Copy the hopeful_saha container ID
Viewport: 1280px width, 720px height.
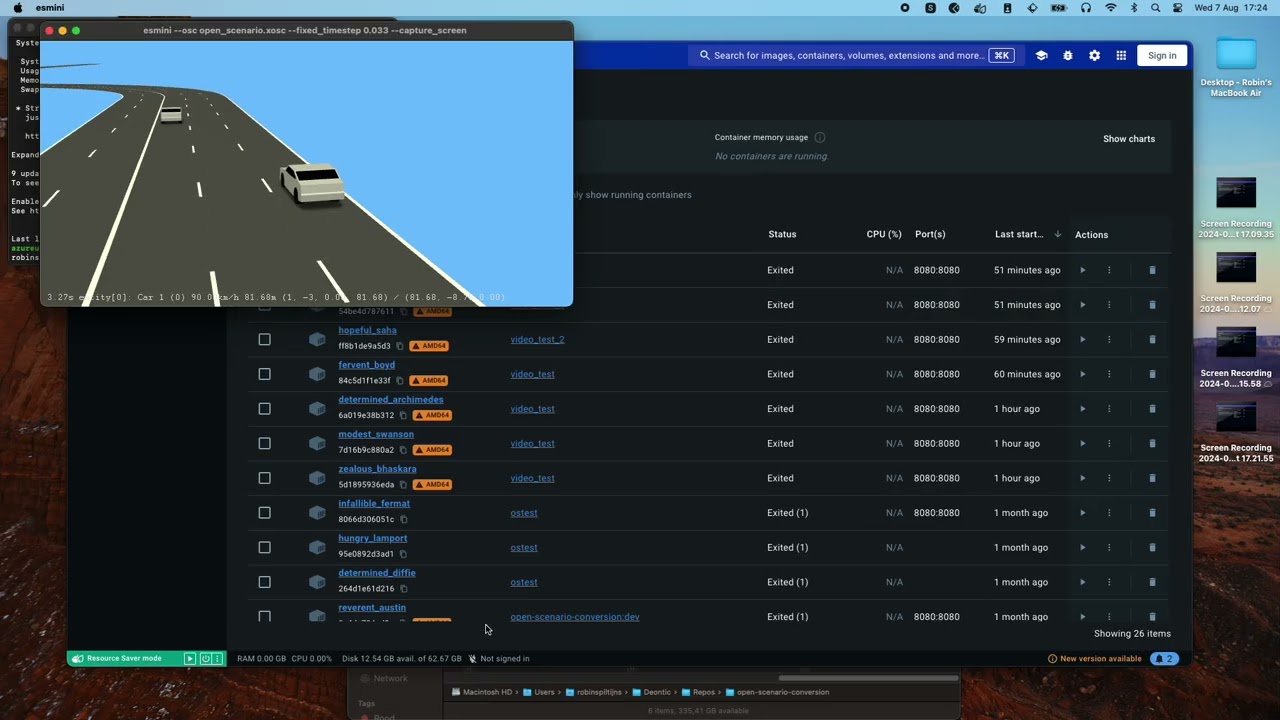point(400,346)
